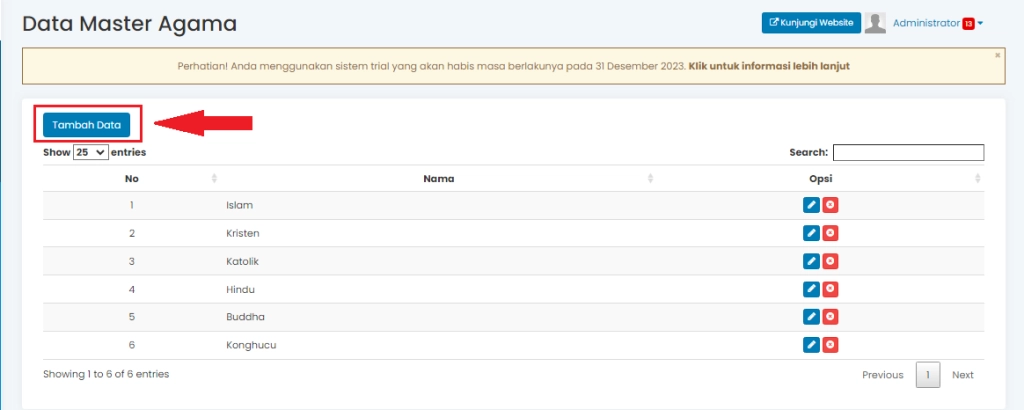Sort the table by No column
The width and height of the screenshot is (1024, 410).
point(132,179)
